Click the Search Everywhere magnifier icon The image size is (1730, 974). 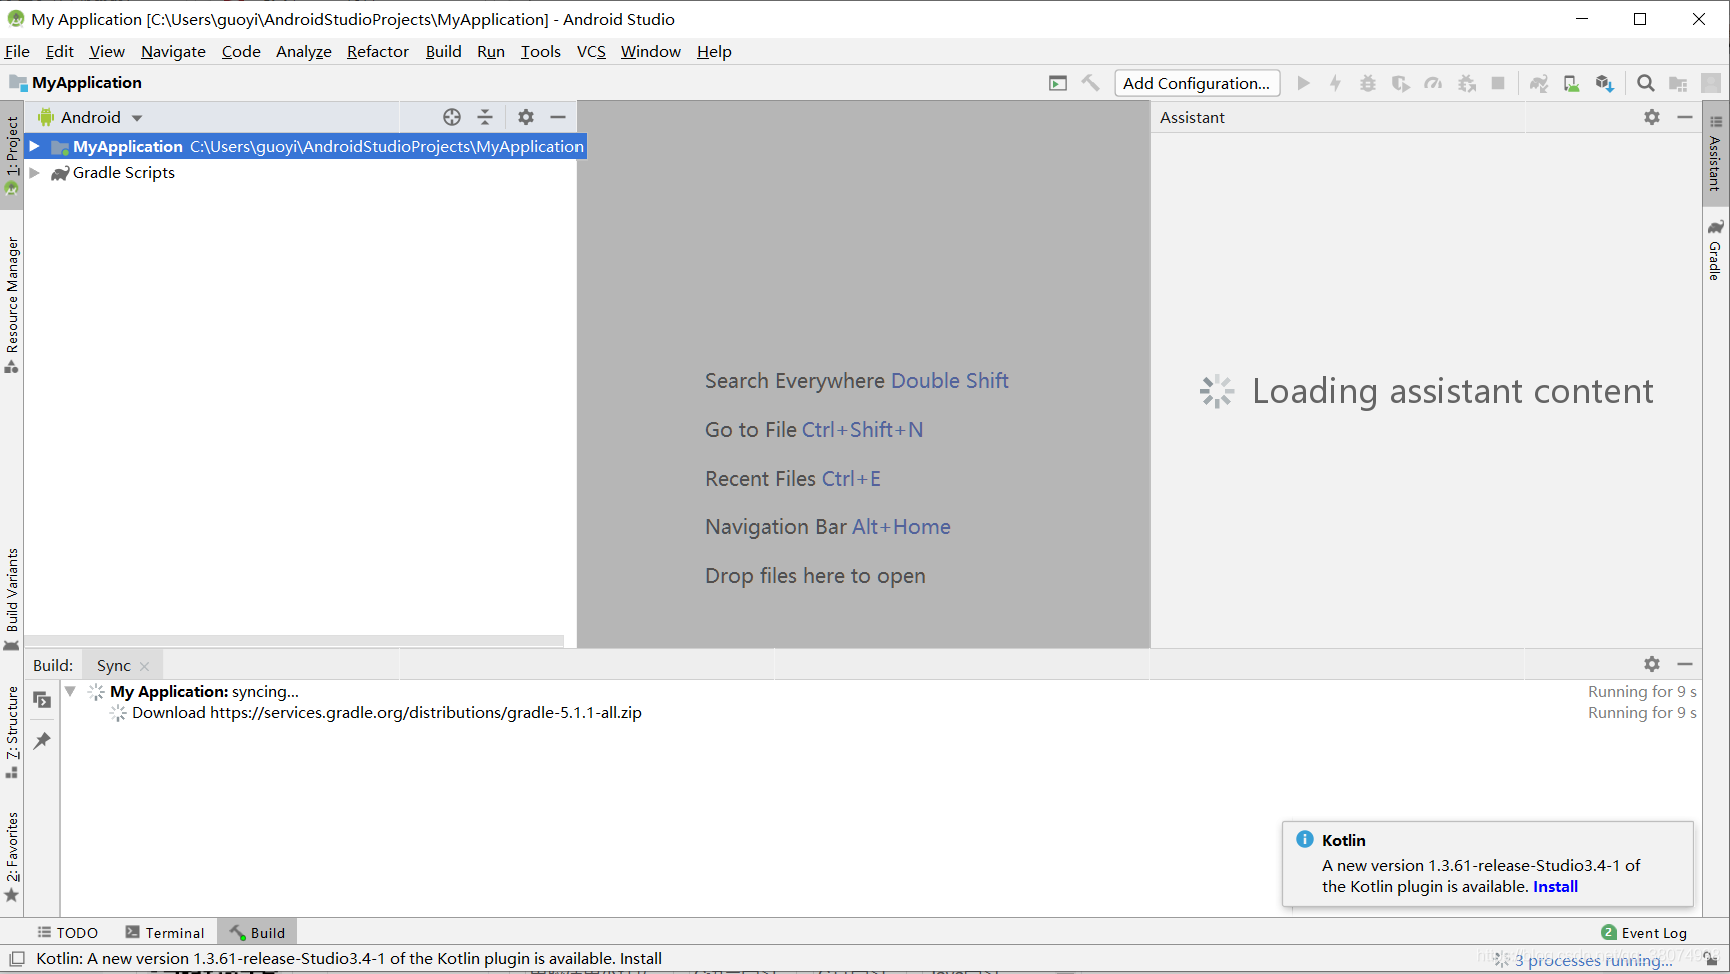pyautogui.click(x=1646, y=83)
